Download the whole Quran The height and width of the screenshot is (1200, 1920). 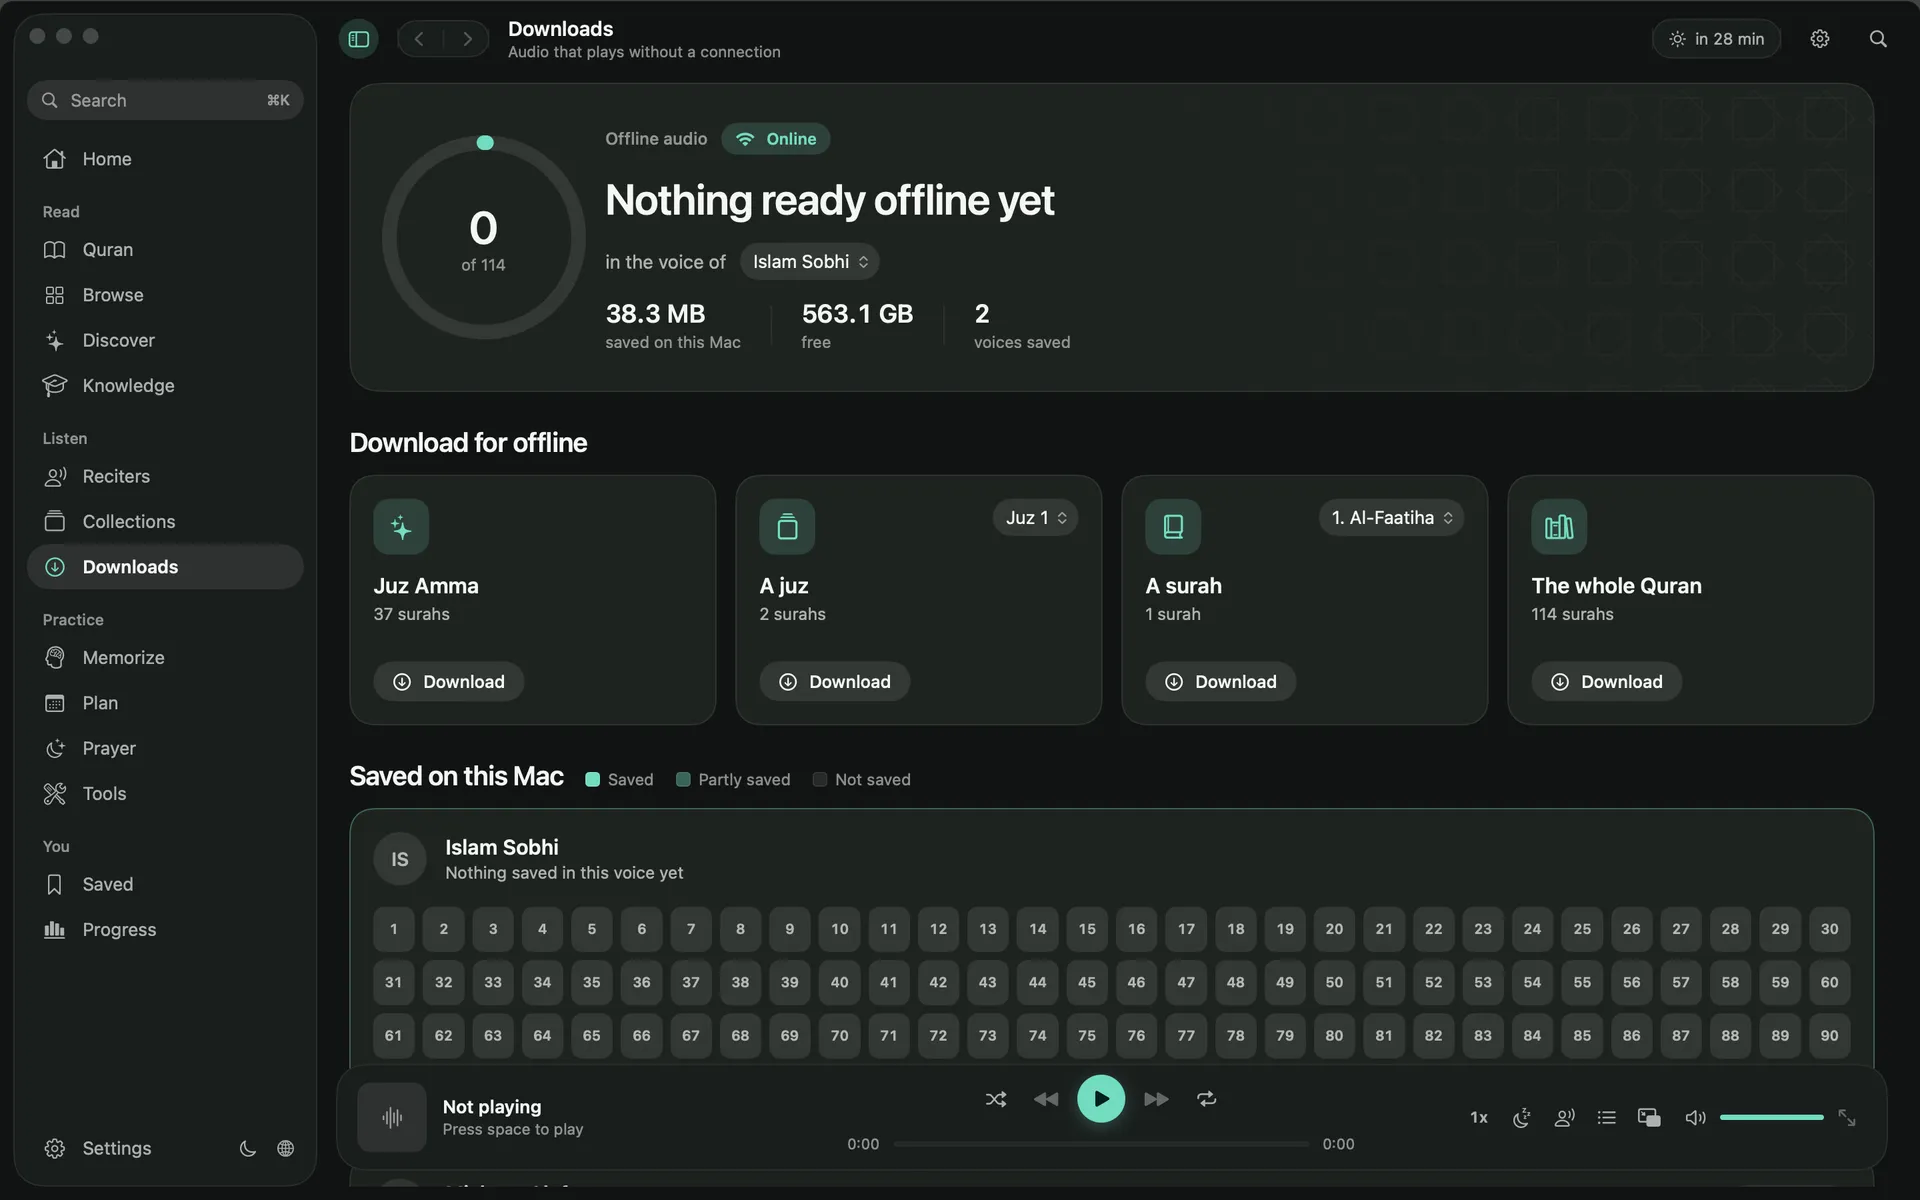pos(1607,682)
